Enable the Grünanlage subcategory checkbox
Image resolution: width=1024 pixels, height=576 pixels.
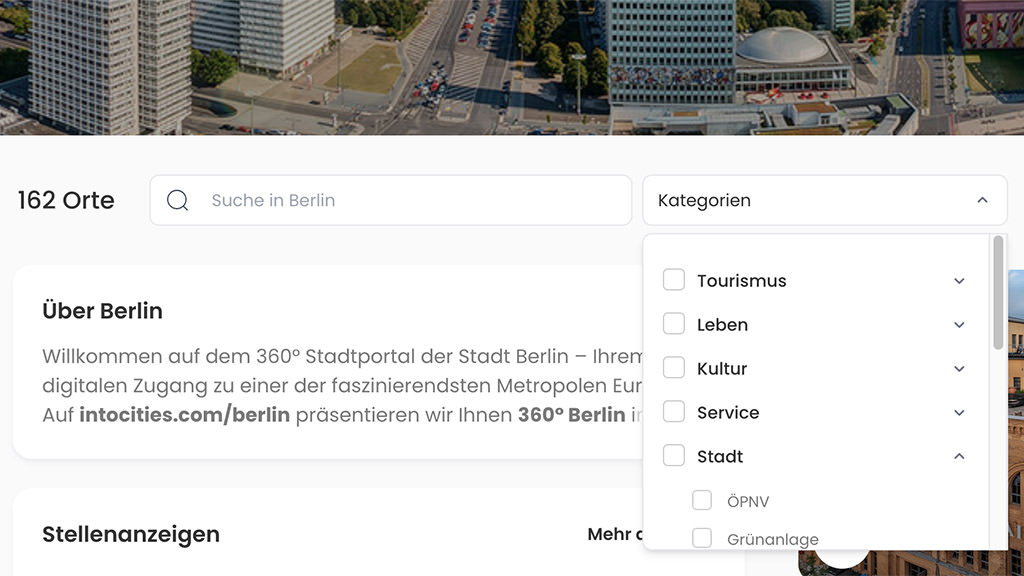pyautogui.click(x=702, y=539)
